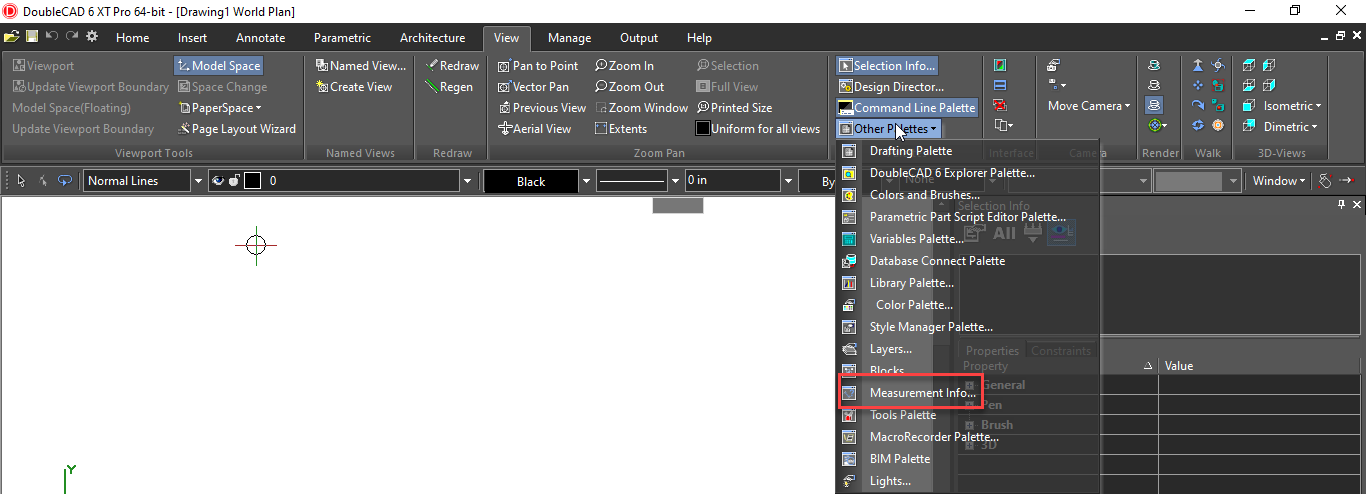
Task: Choose BIM Palette from the menu
Action: [x=899, y=459]
